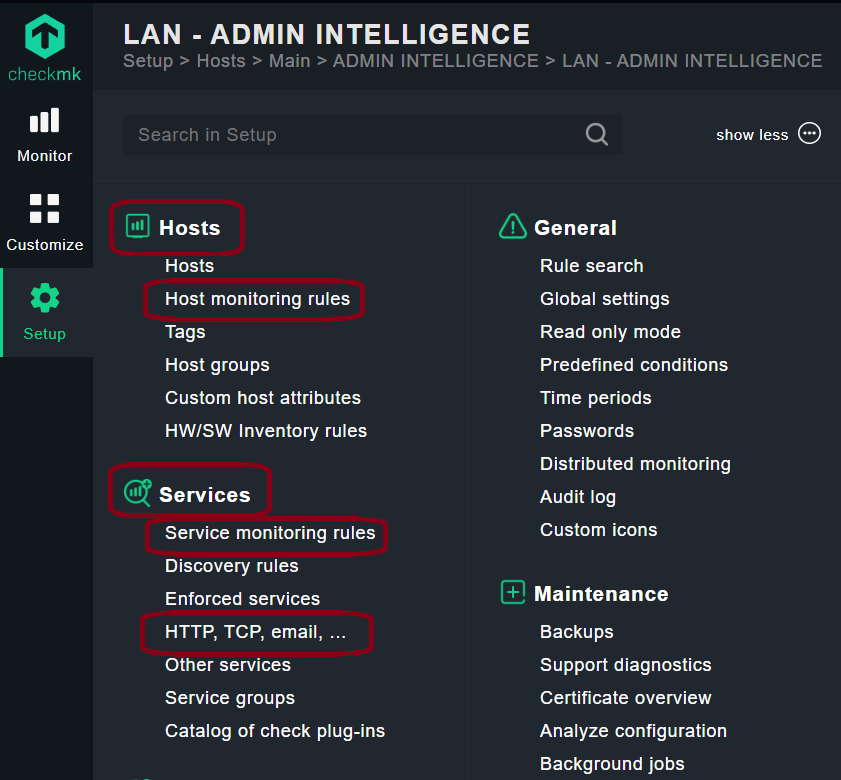Viewport: 841px width, 780px height.
Task: Toggle show less menu entries
Action: point(768,134)
